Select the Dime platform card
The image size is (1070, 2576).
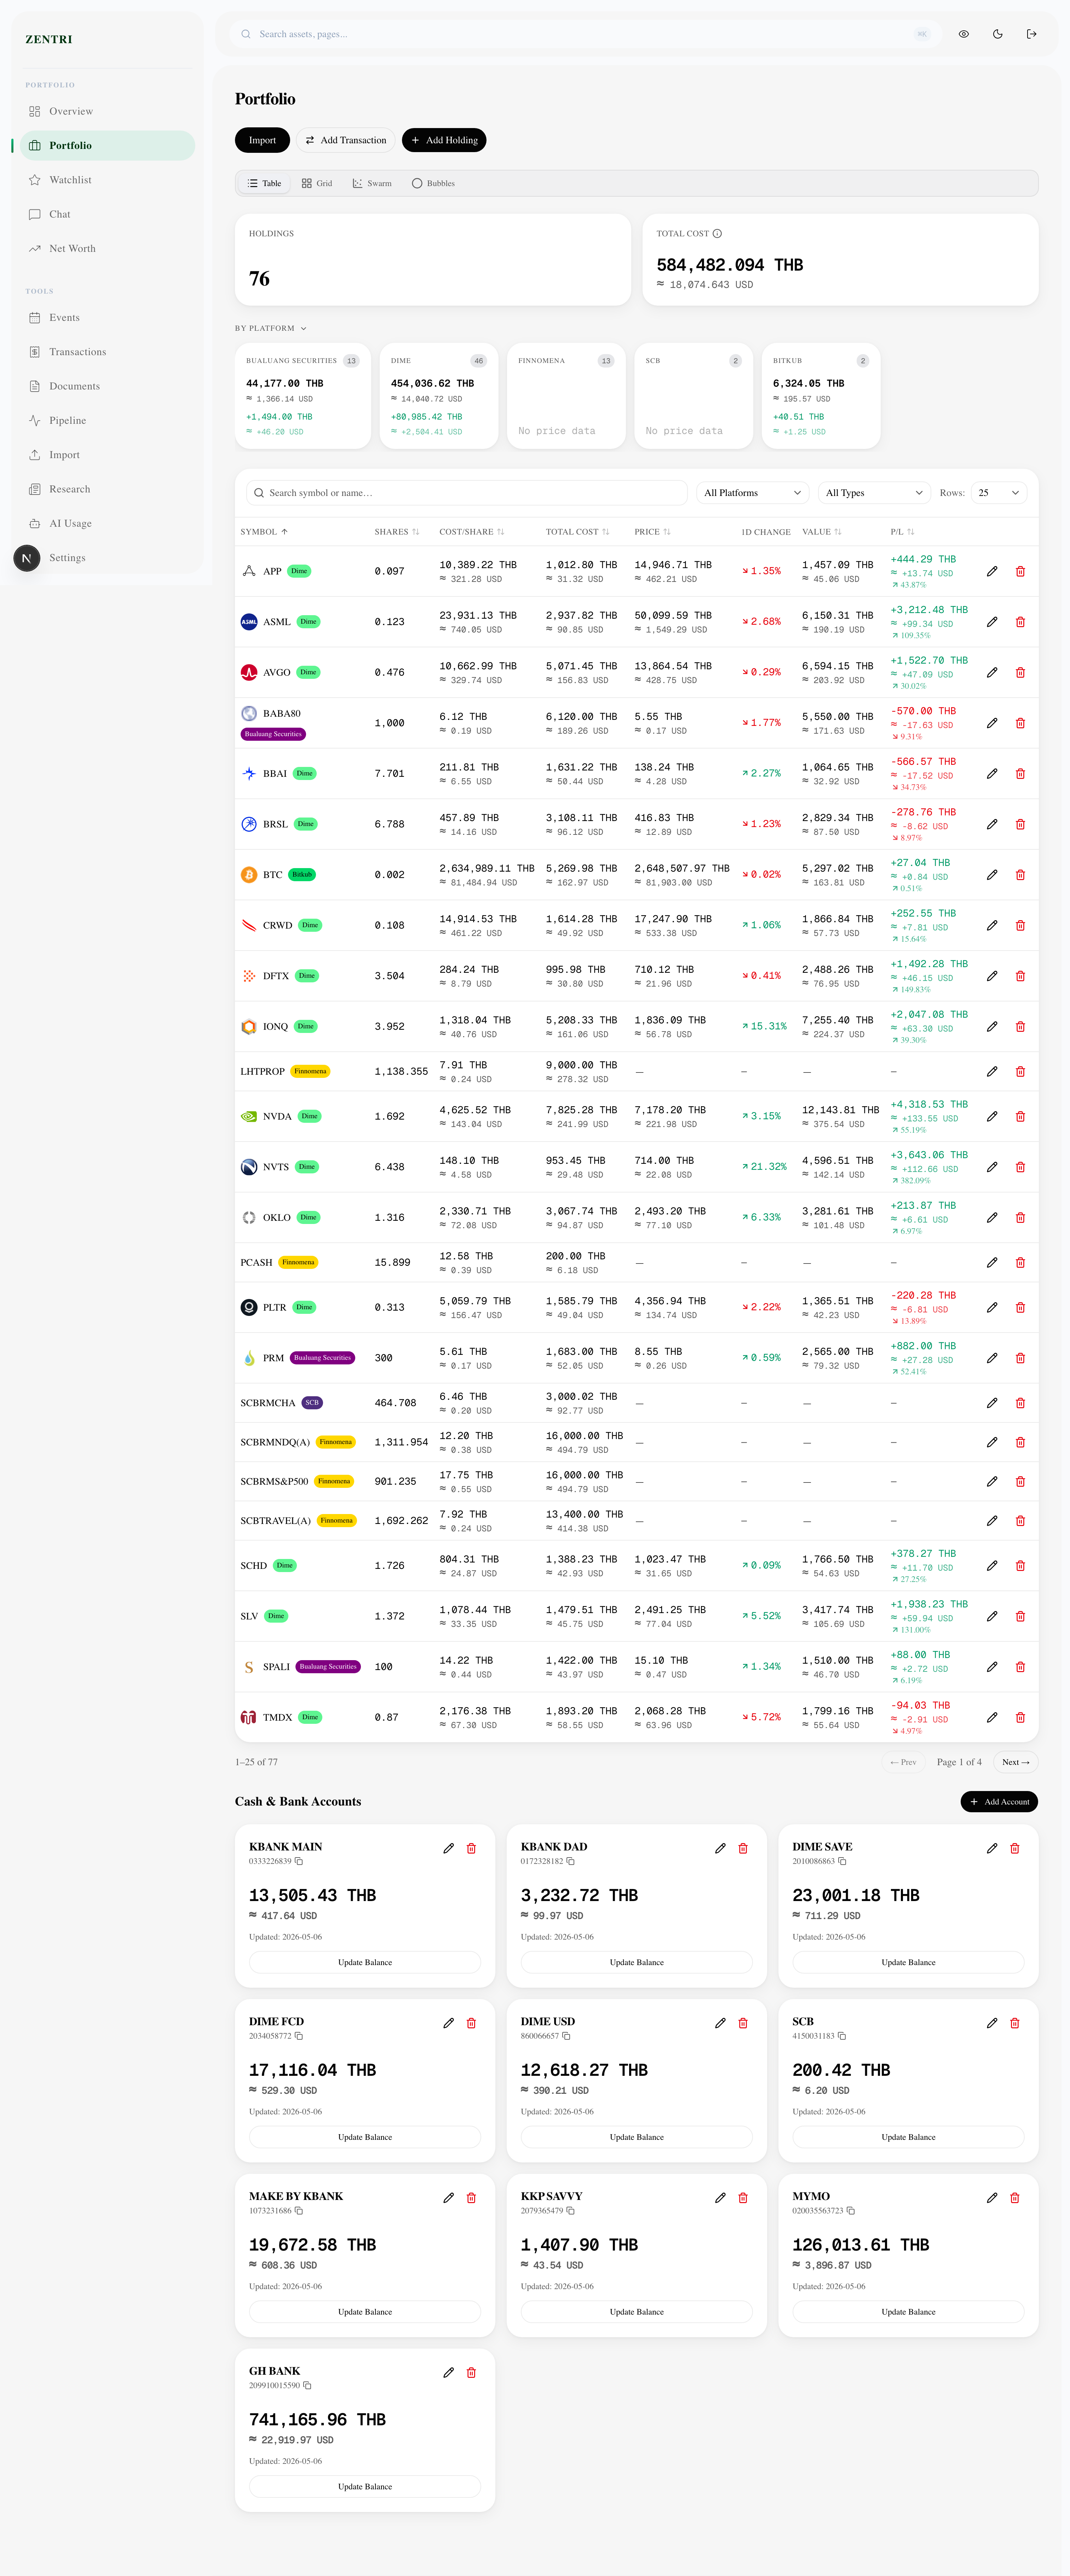point(439,396)
